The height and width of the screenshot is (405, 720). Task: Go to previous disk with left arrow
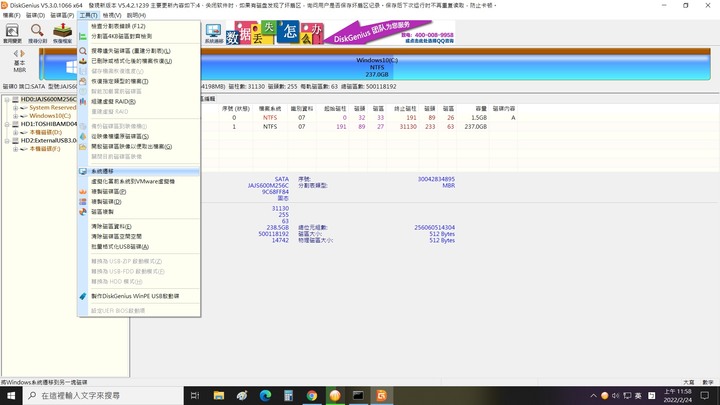[x=16, y=54]
